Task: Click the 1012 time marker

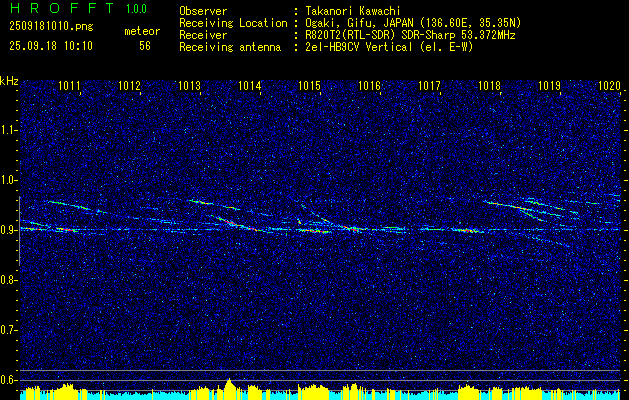Action: click(130, 85)
